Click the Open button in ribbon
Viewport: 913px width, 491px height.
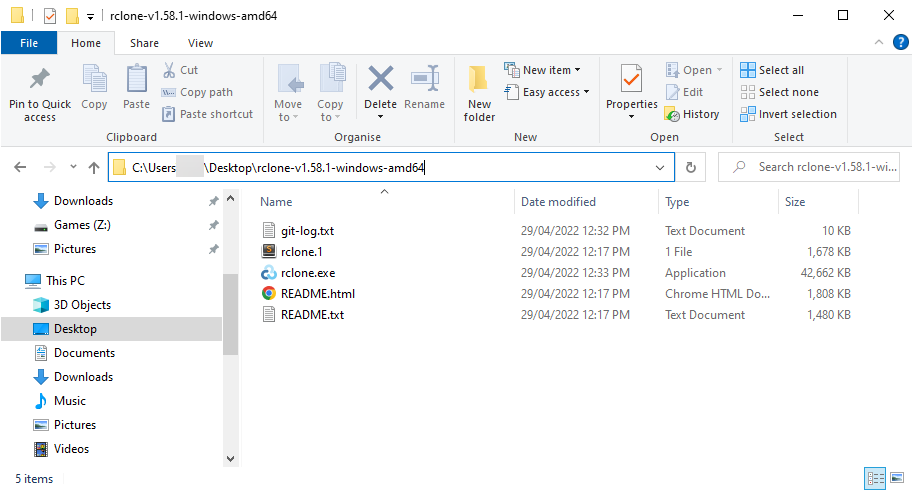[x=694, y=70]
